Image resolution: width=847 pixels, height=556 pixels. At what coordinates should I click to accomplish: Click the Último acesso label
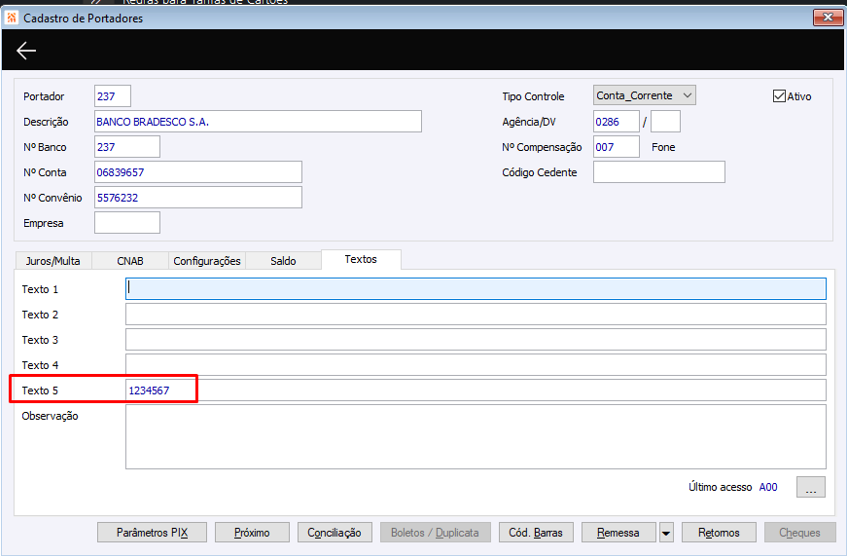click(x=720, y=487)
